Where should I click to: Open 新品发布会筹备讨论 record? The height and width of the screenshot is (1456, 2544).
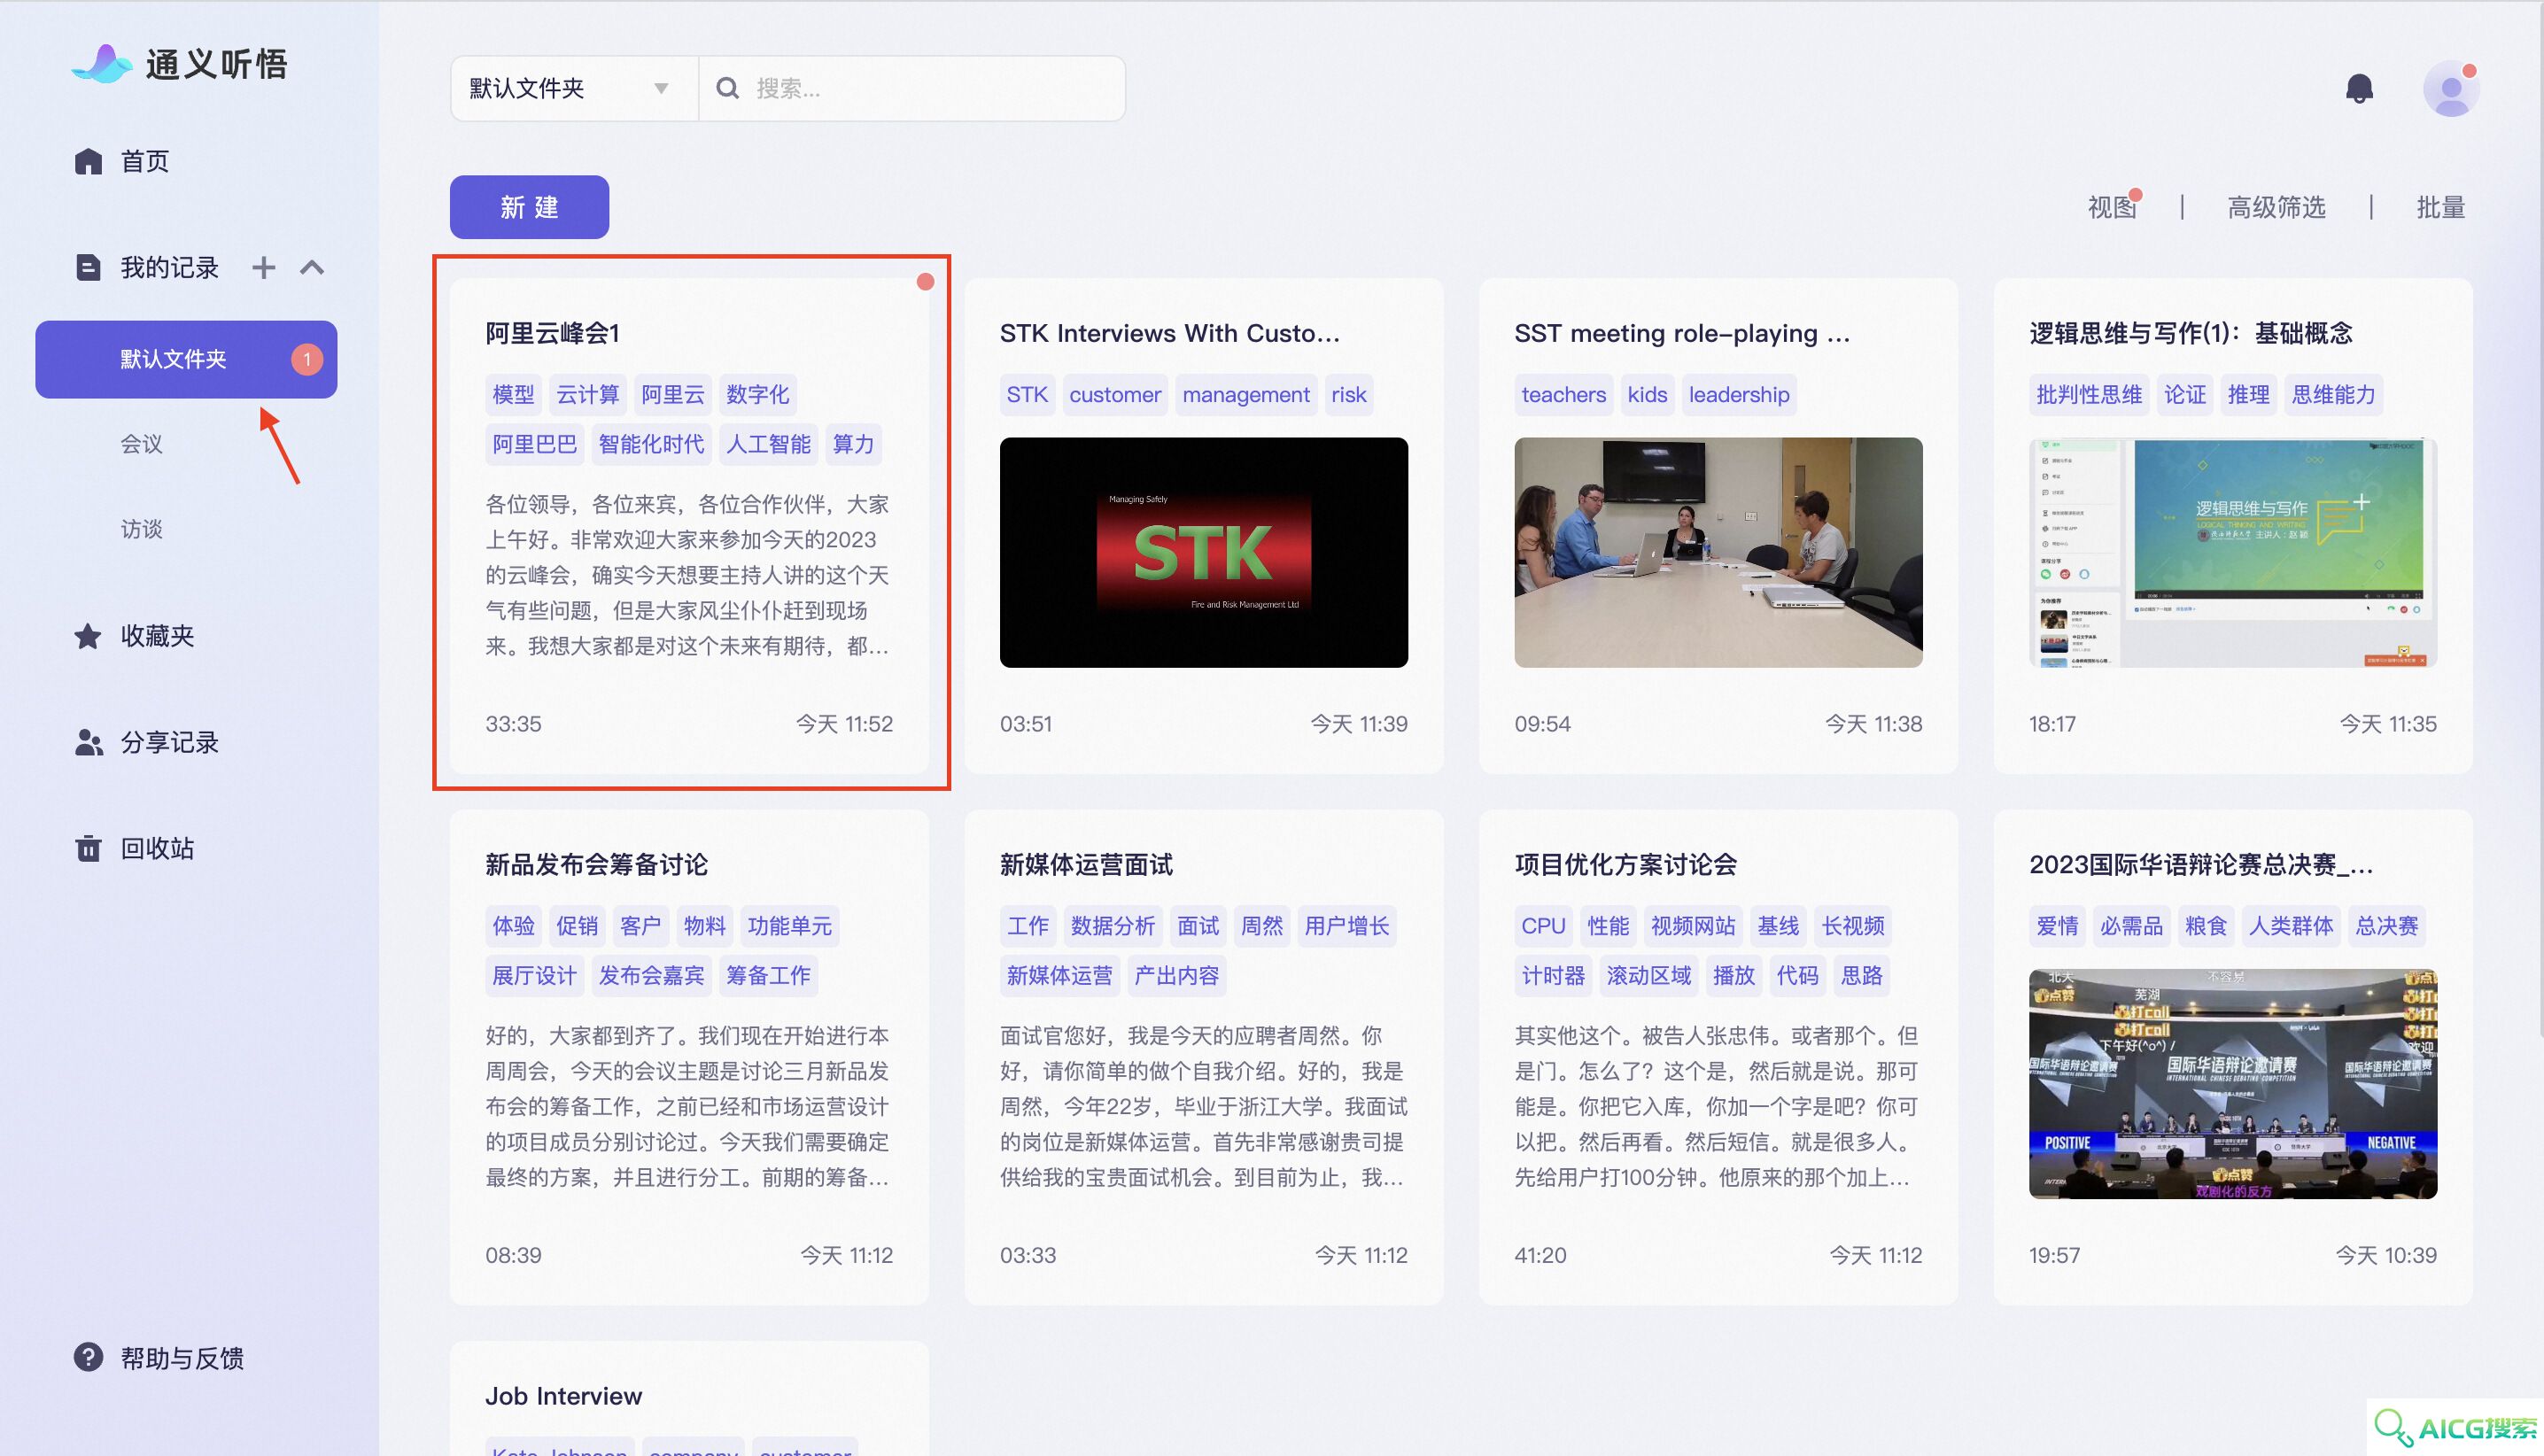pyautogui.click(x=596, y=864)
